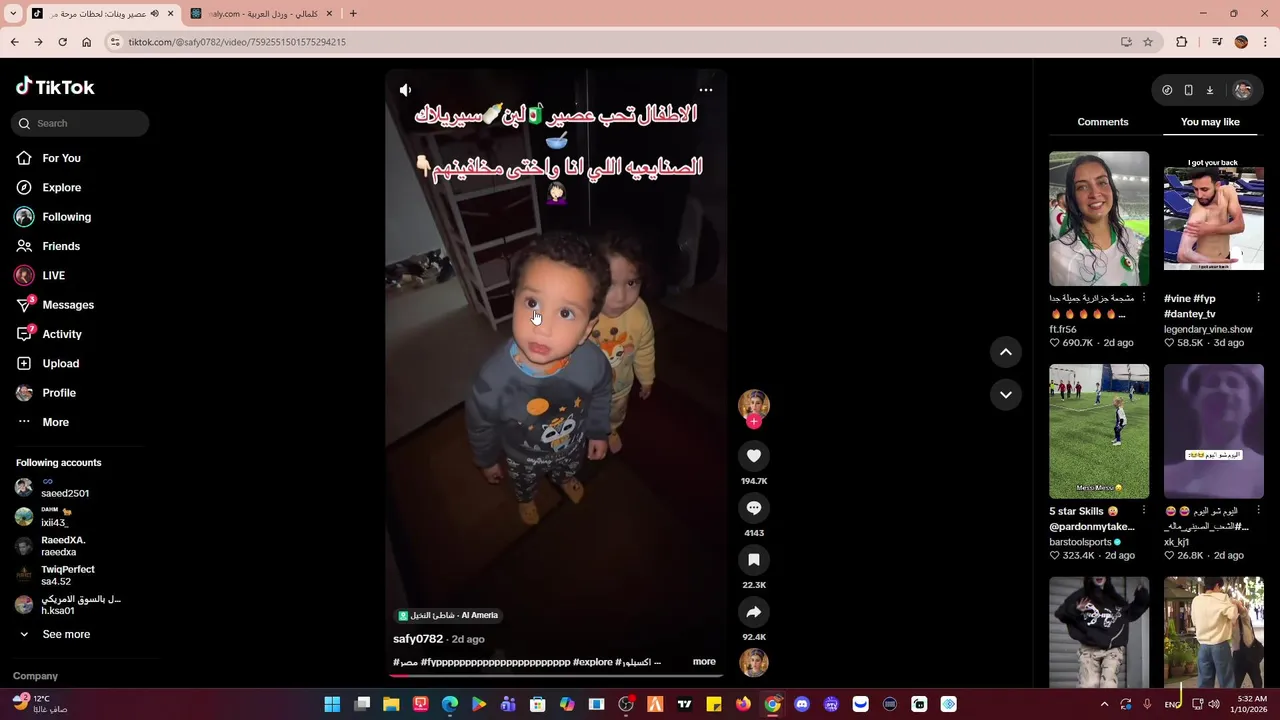Open the safy0782 username link

[x=418, y=639]
